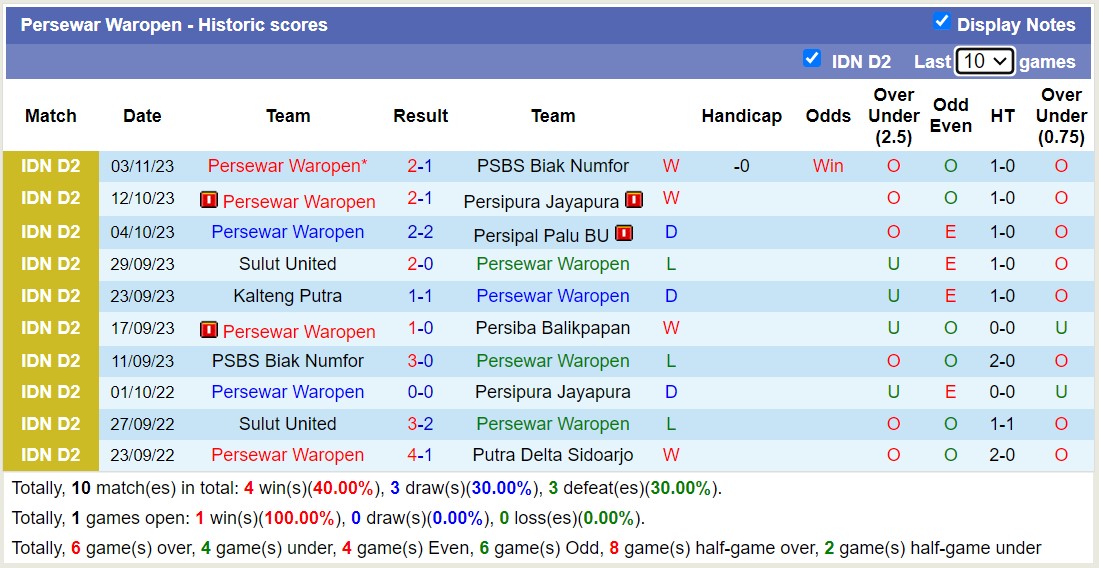This screenshot has width=1099, height=568.
Task: Open Persiba Balikpapan team page
Action: (x=552, y=328)
